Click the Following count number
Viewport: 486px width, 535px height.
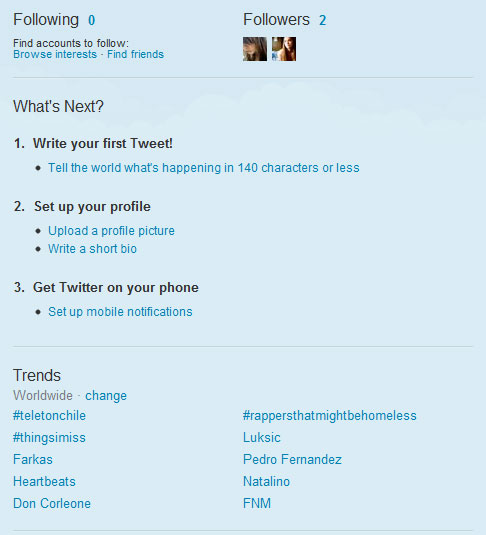tap(91, 20)
